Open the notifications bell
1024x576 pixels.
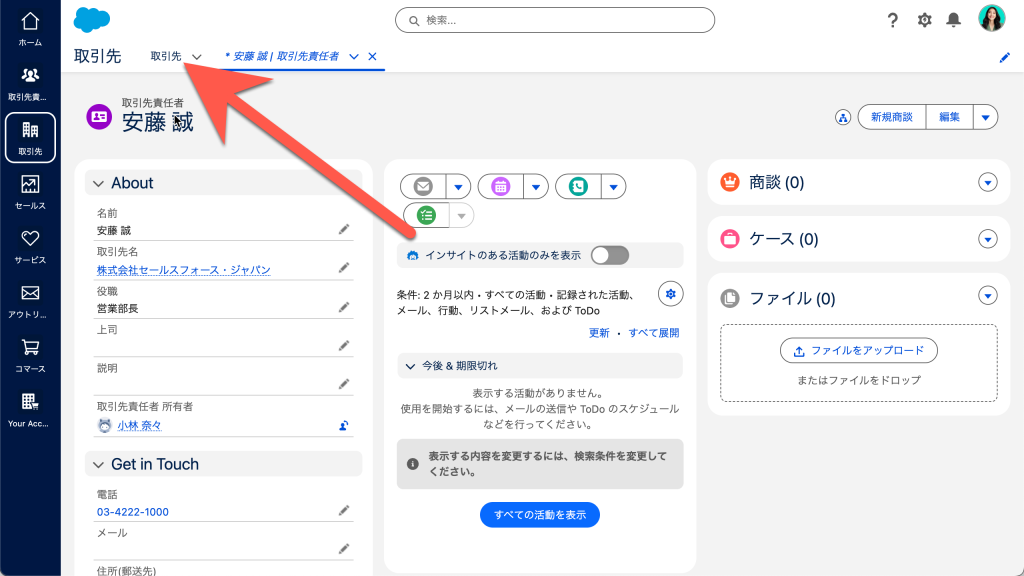(953, 20)
